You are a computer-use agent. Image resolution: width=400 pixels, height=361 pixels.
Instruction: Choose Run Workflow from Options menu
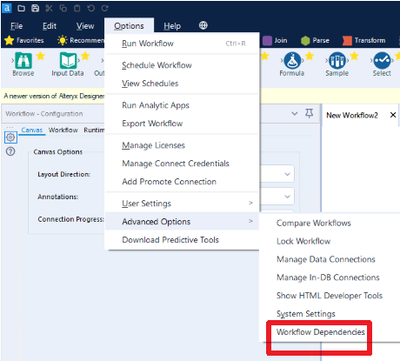coord(182,43)
